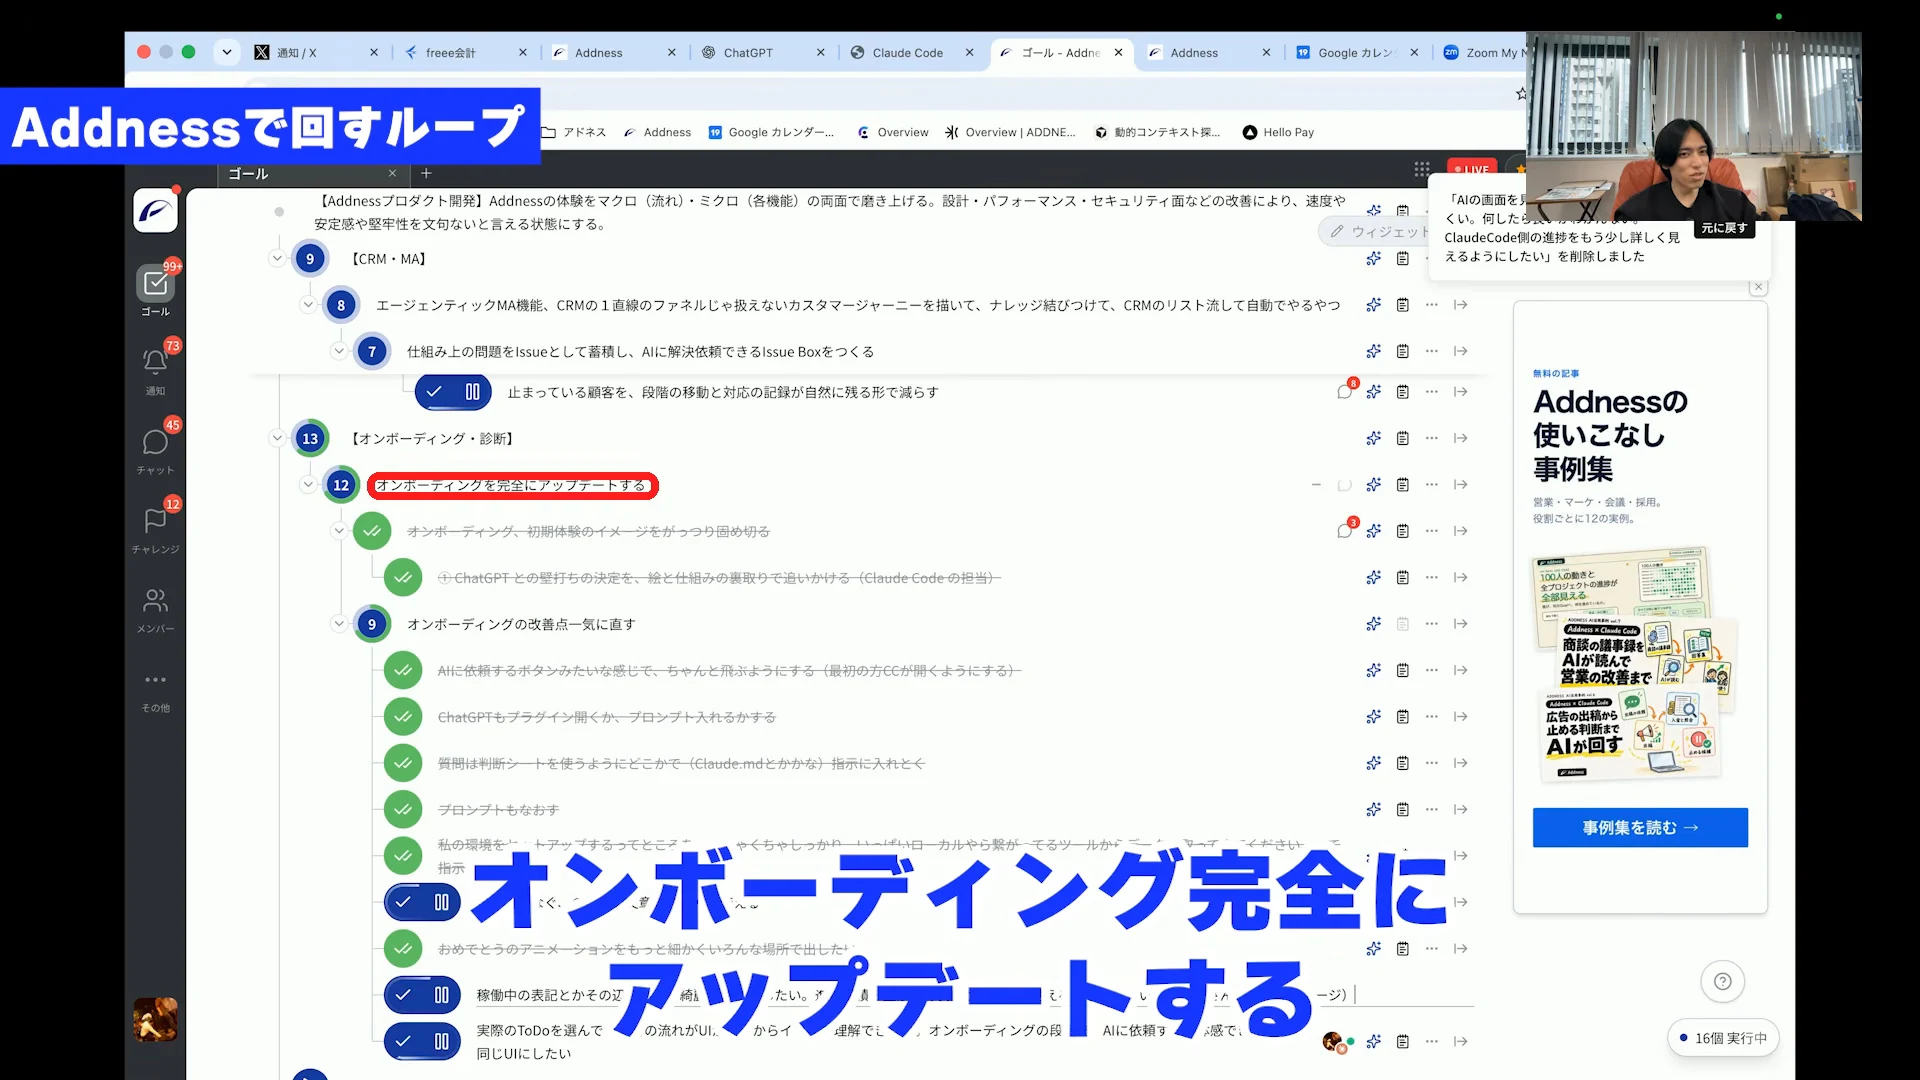
Task: Click arrow icon on Issue Box row
Action: point(1461,352)
